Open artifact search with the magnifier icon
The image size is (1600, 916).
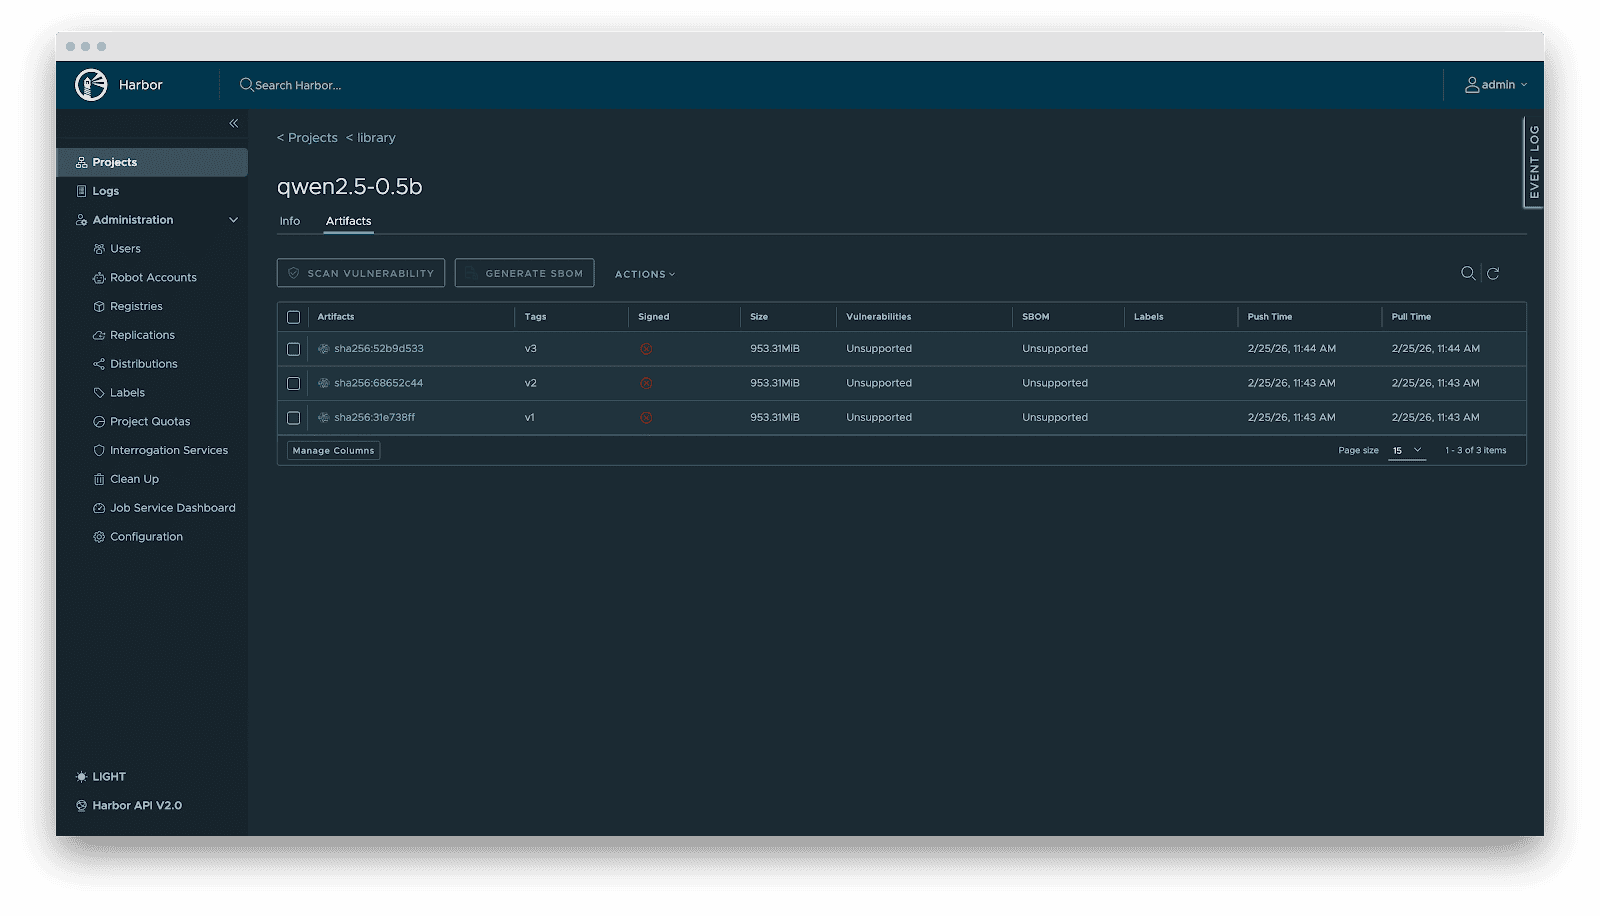pyautogui.click(x=1468, y=272)
